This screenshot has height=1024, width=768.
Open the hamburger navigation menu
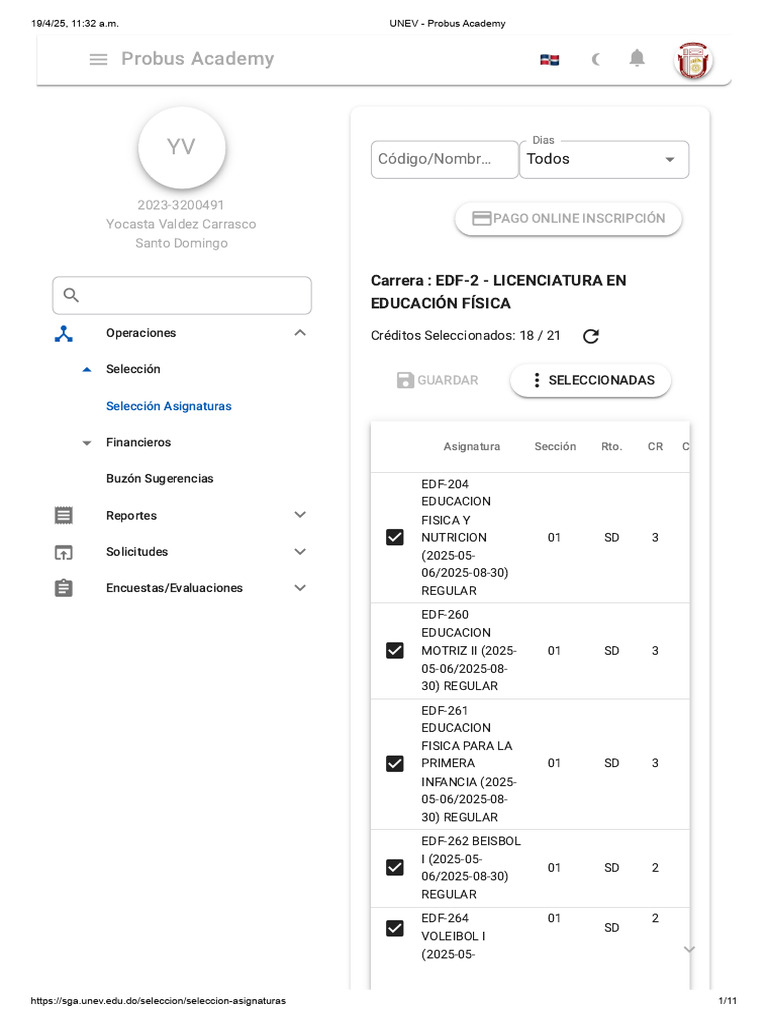98,59
